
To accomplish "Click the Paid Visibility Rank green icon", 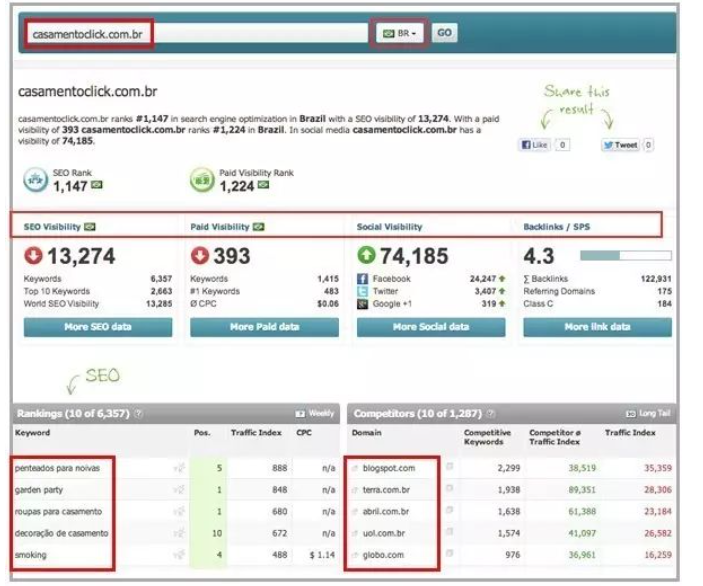I will point(202,180).
